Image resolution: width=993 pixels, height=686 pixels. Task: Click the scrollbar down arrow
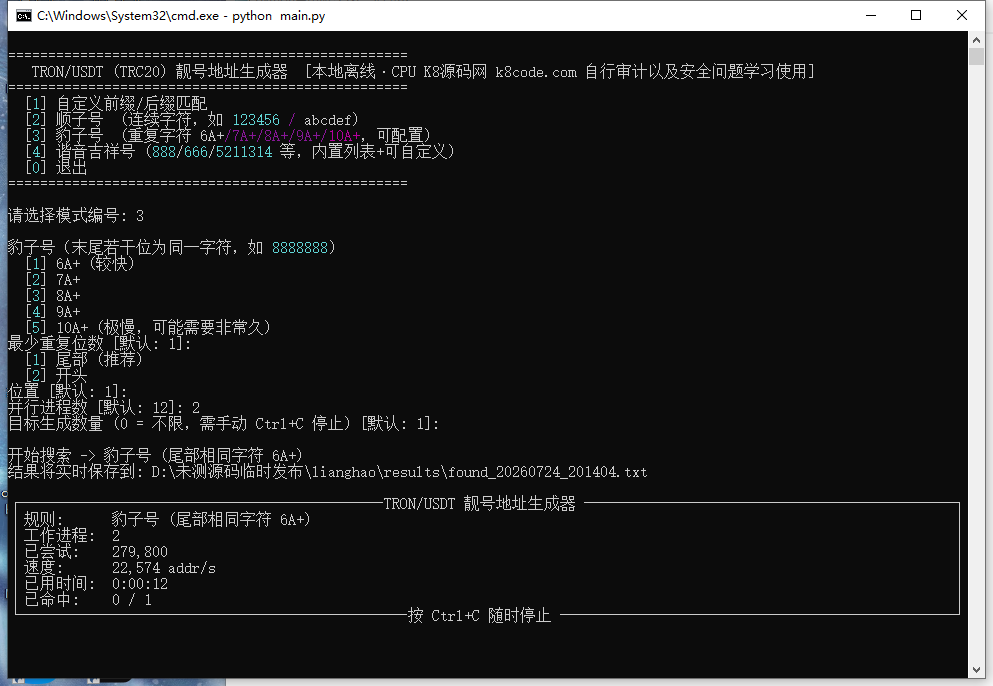pyautogui.click(x=976, y=670)
